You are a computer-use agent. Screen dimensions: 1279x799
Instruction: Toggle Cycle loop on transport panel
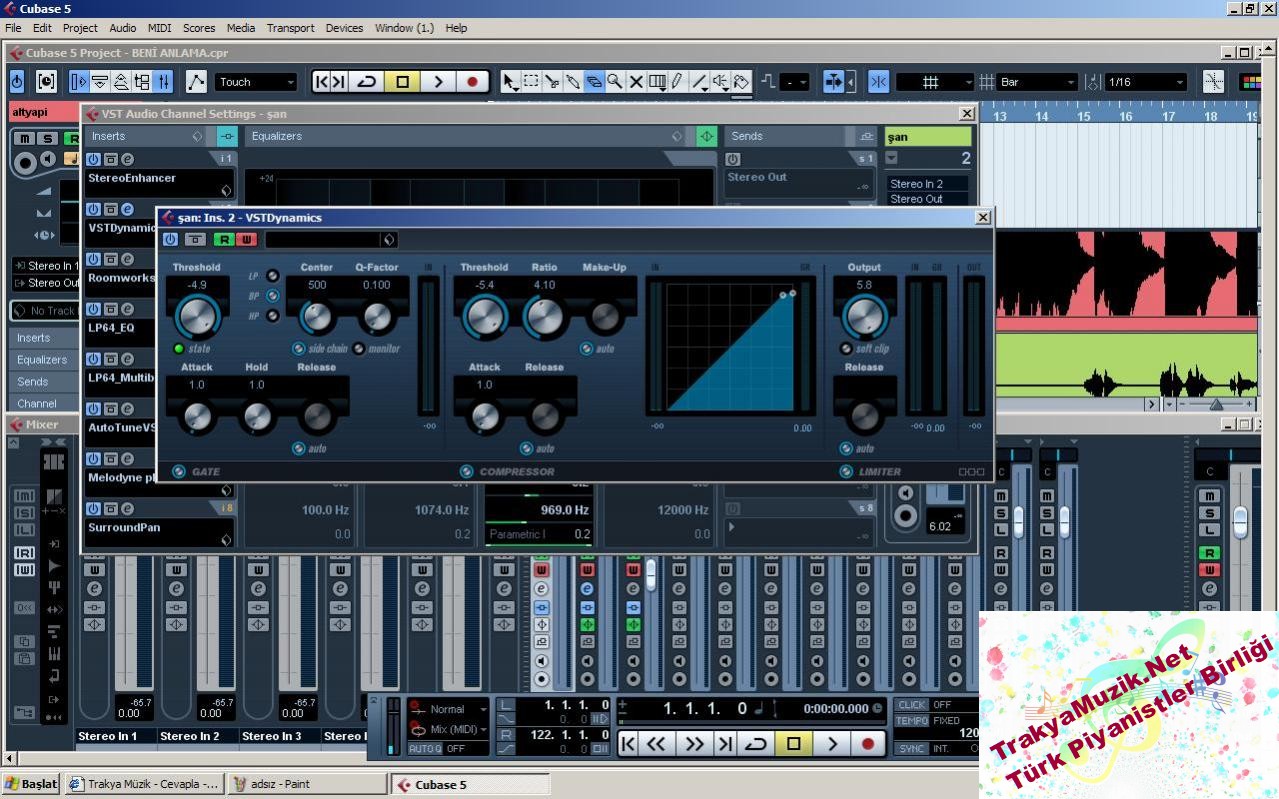tap(756, 743)
